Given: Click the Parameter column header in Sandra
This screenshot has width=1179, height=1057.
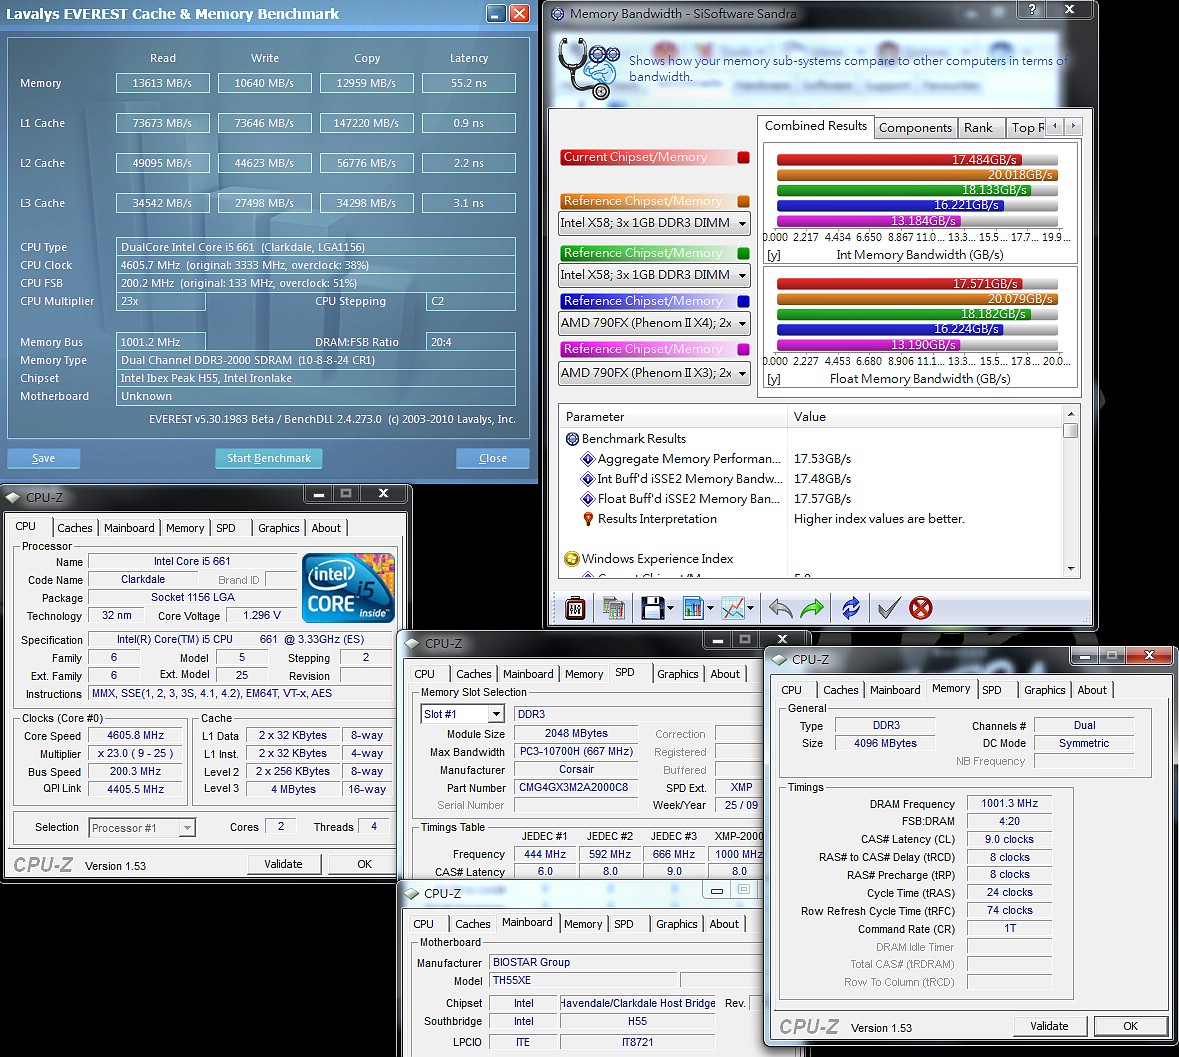Looking at the screenshot, I should 673,416.
